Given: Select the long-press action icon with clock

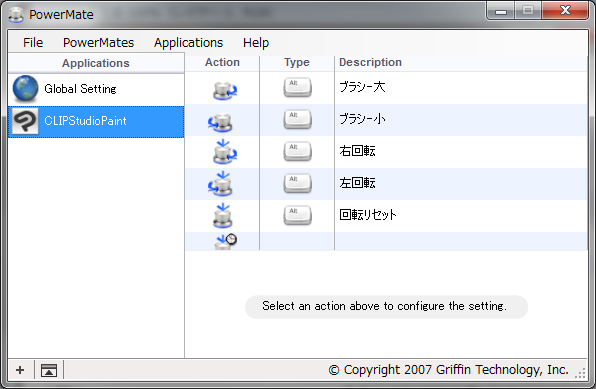Looking at the screenshot, I should pos(226,241).
